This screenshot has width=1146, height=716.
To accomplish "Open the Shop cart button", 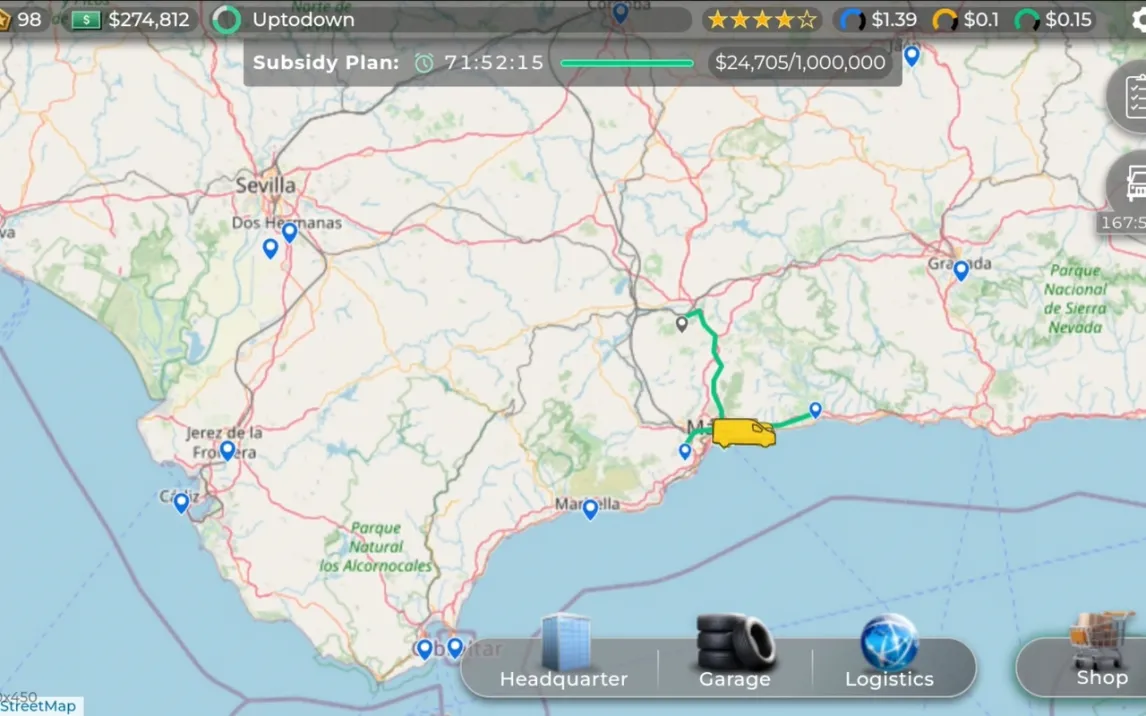I will coord(1100,652).
